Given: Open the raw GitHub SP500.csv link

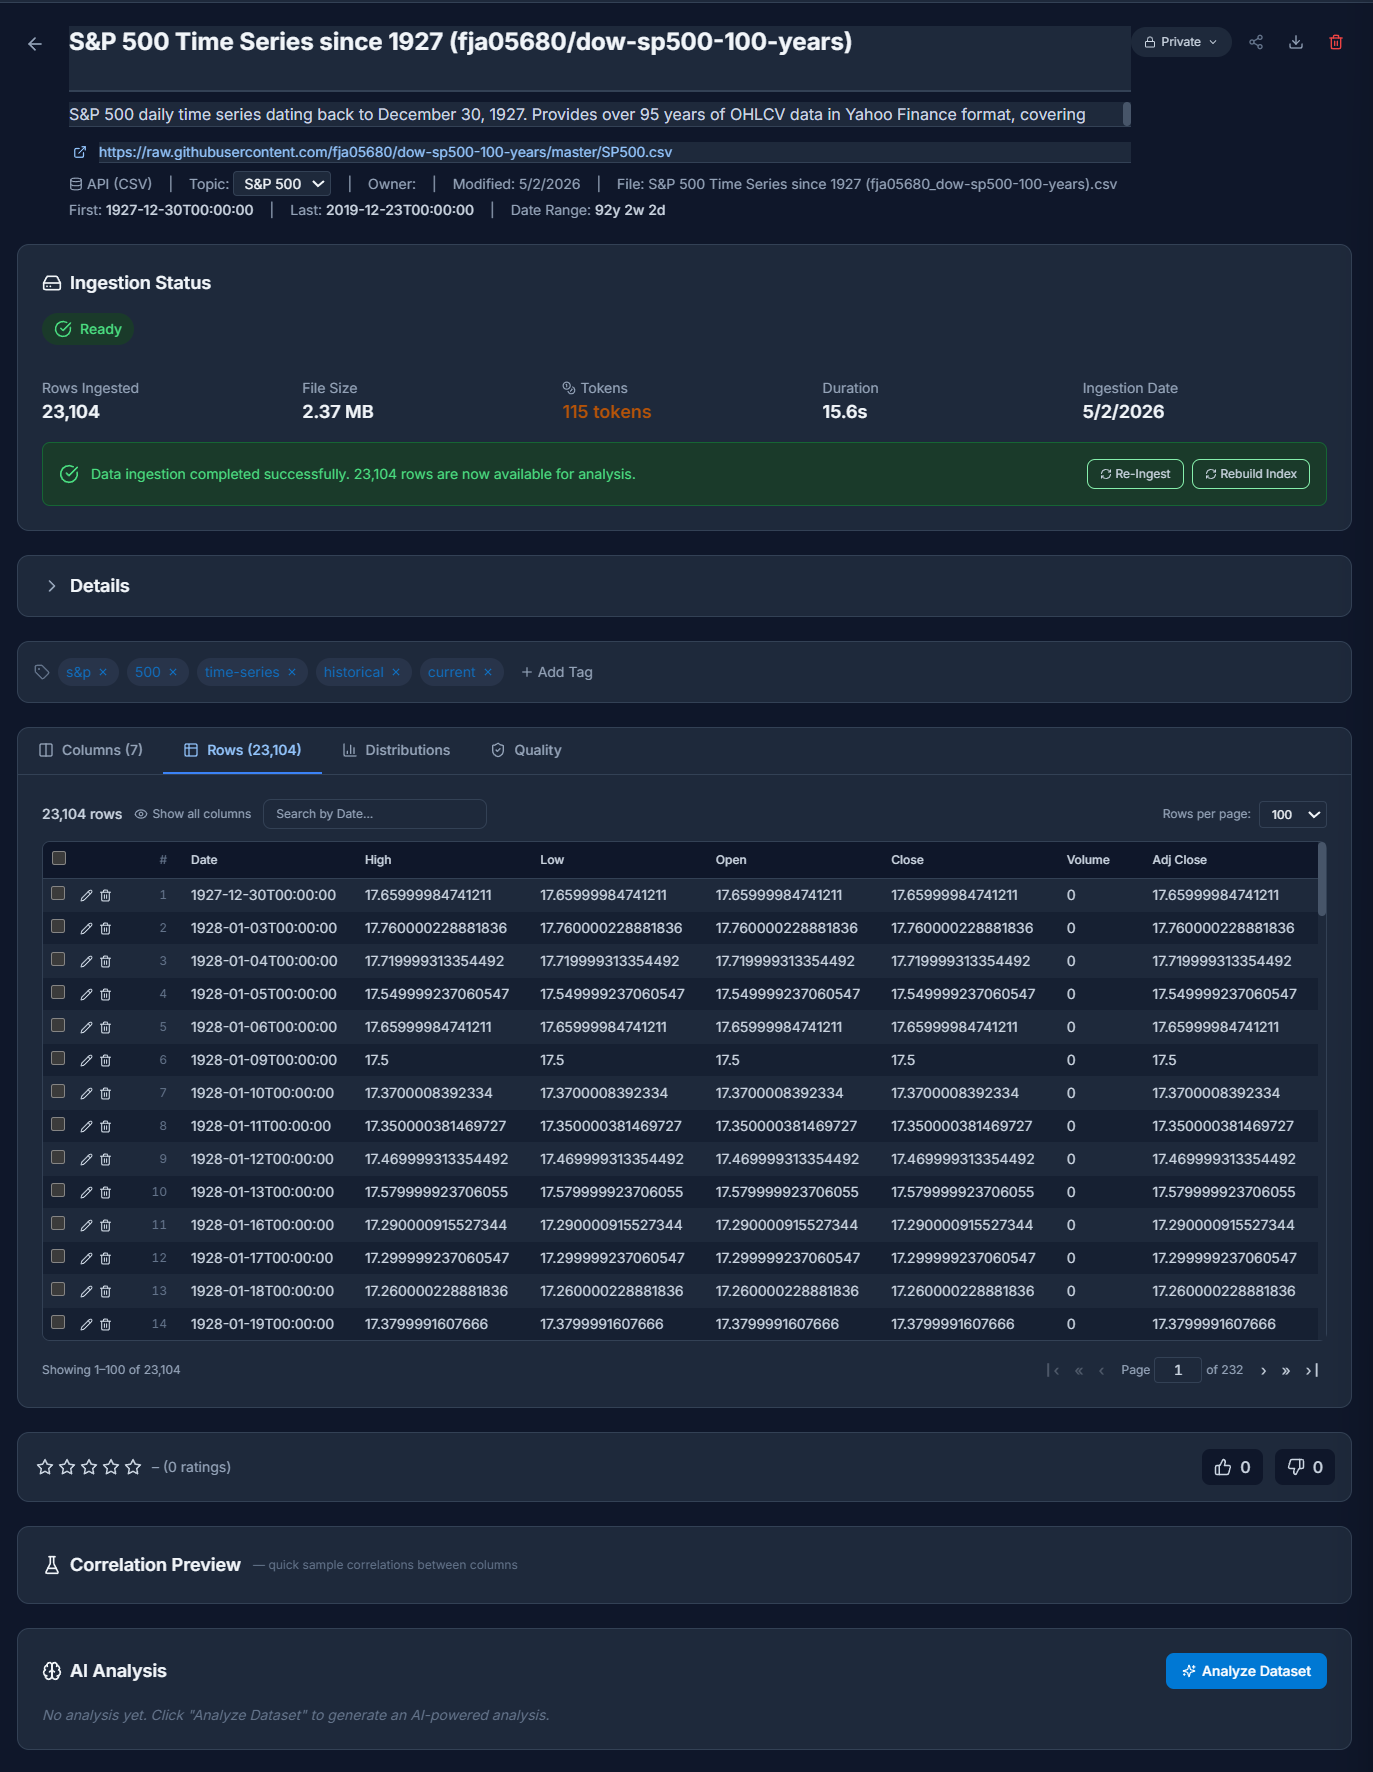Looking at the screenshot, I should (385, 152).
